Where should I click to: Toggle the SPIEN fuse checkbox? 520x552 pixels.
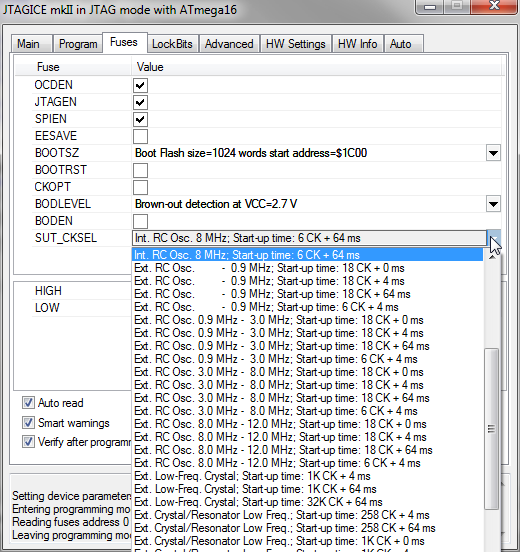pos(140,119)
